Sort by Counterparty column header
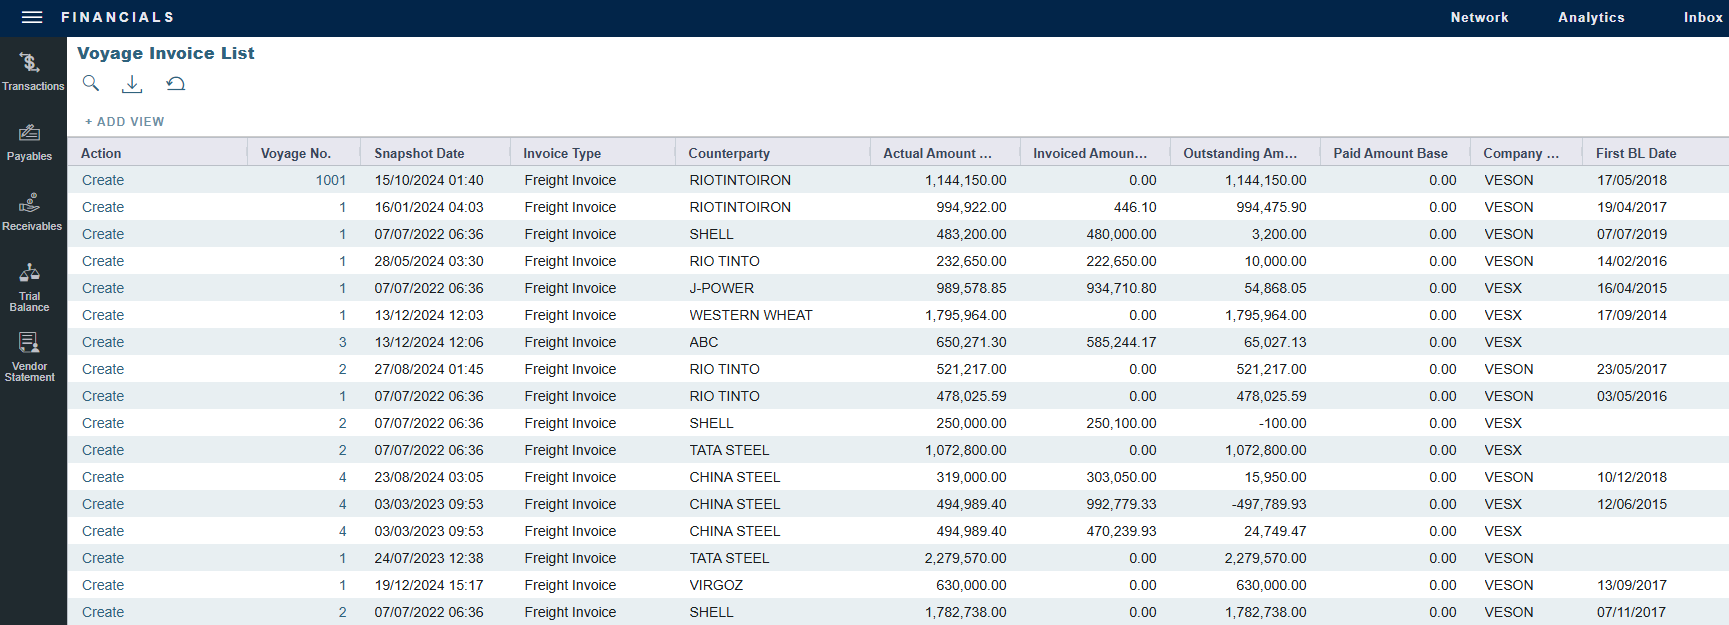Viewport: 1729px width, 625px height. [729, 153]
